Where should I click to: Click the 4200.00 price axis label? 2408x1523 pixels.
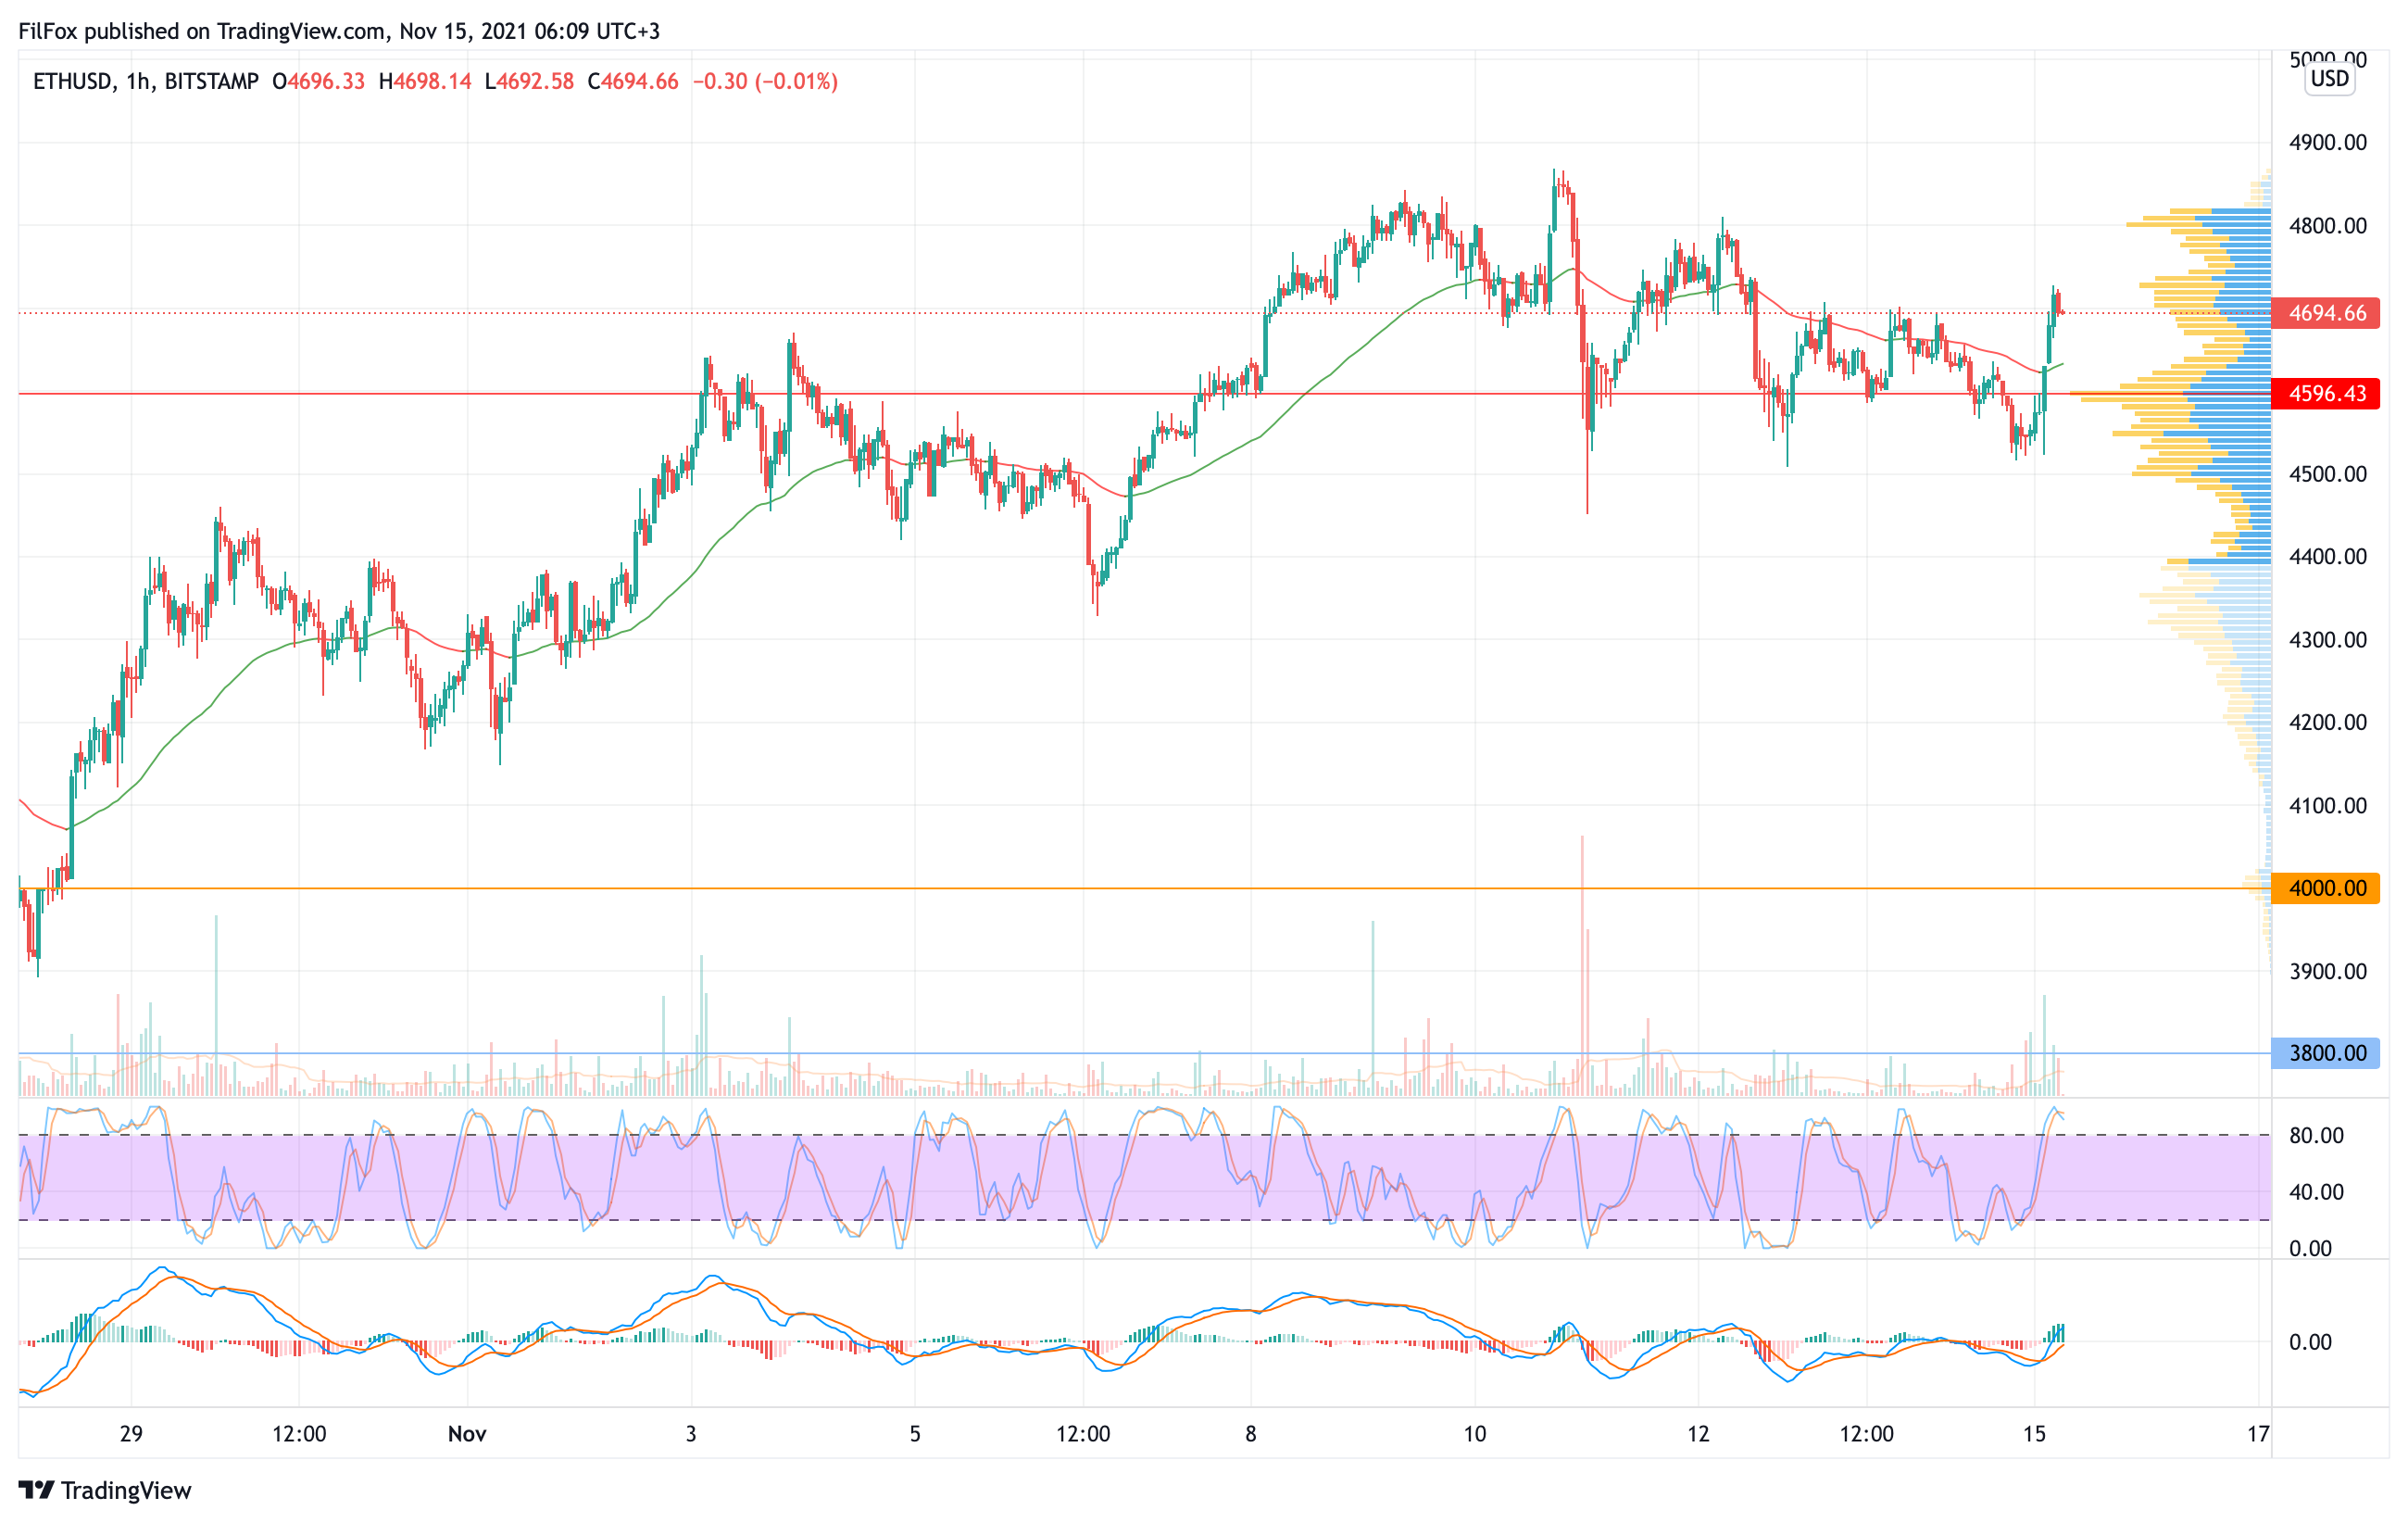[x=2328, y=722]
